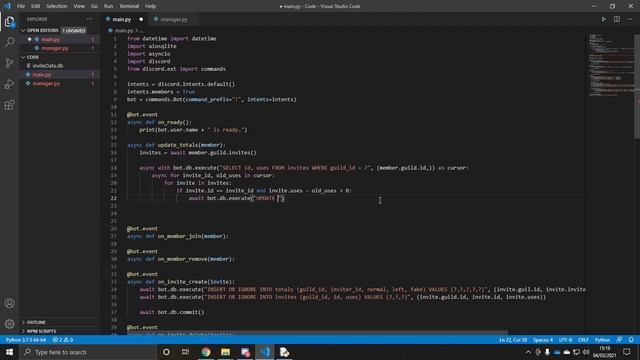Split the editor to the right

(617, 19)
